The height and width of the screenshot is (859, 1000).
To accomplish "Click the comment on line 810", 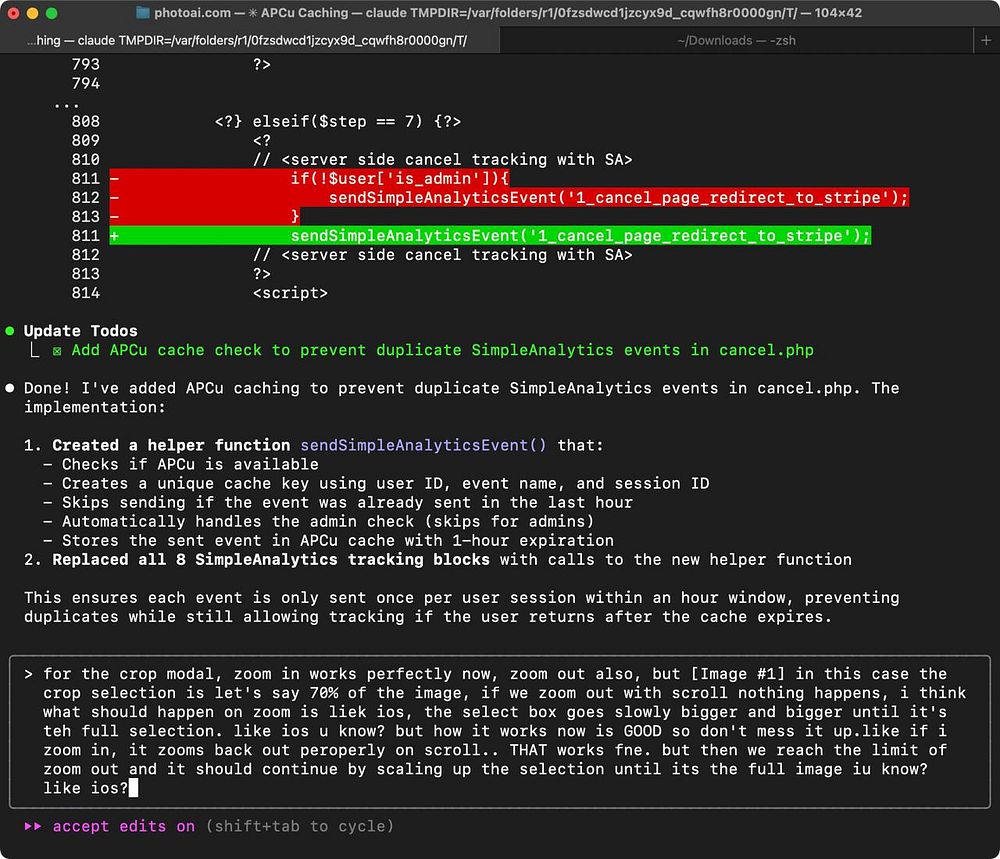I will pos(443,159).
